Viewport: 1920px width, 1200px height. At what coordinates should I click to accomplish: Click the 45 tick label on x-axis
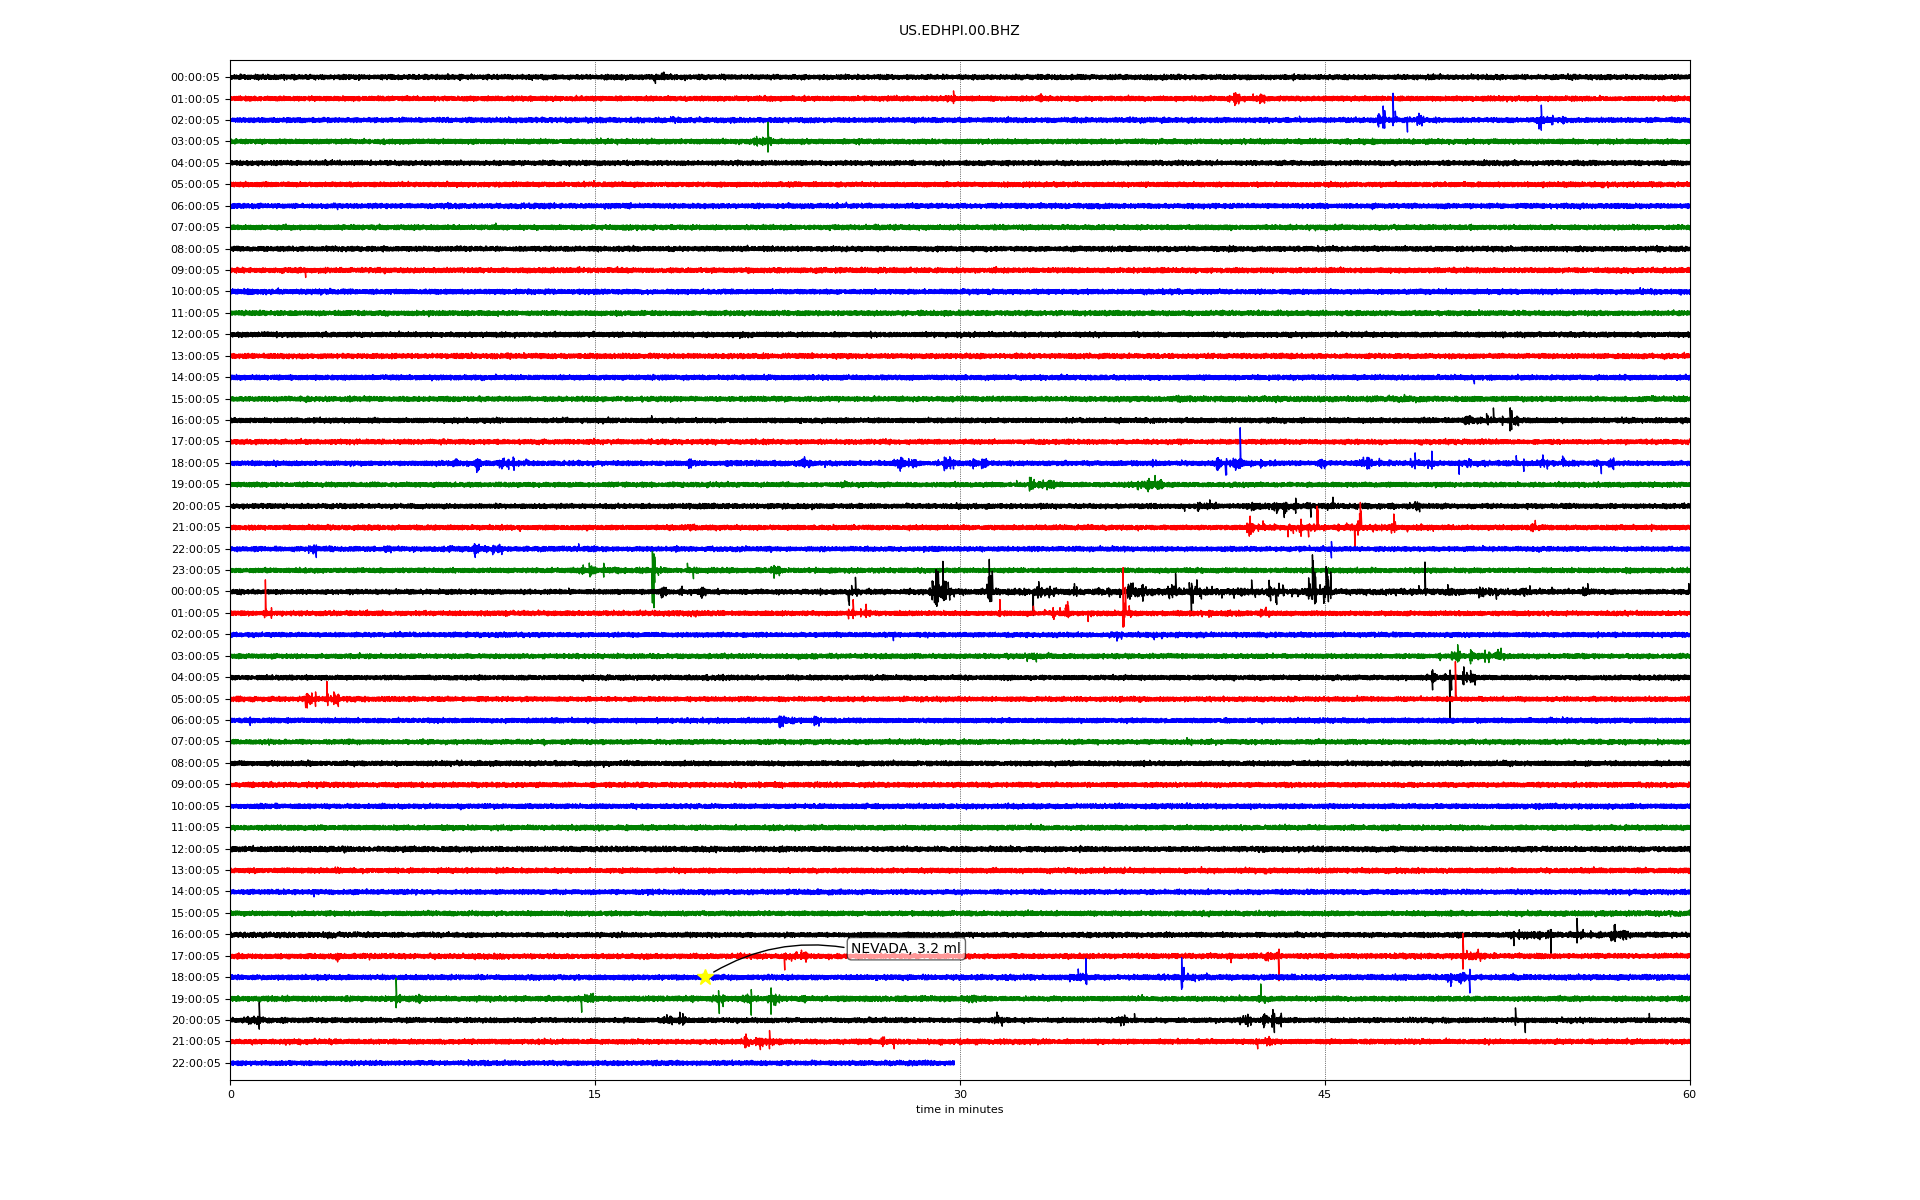coord(1324,1094)
